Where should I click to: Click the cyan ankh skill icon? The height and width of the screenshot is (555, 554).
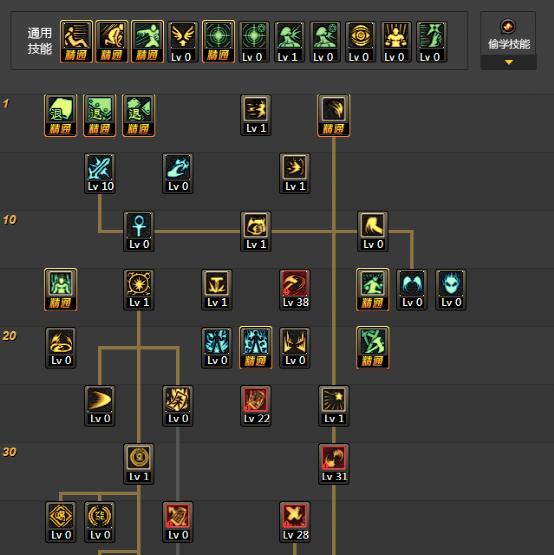click(x=139, y=231)
